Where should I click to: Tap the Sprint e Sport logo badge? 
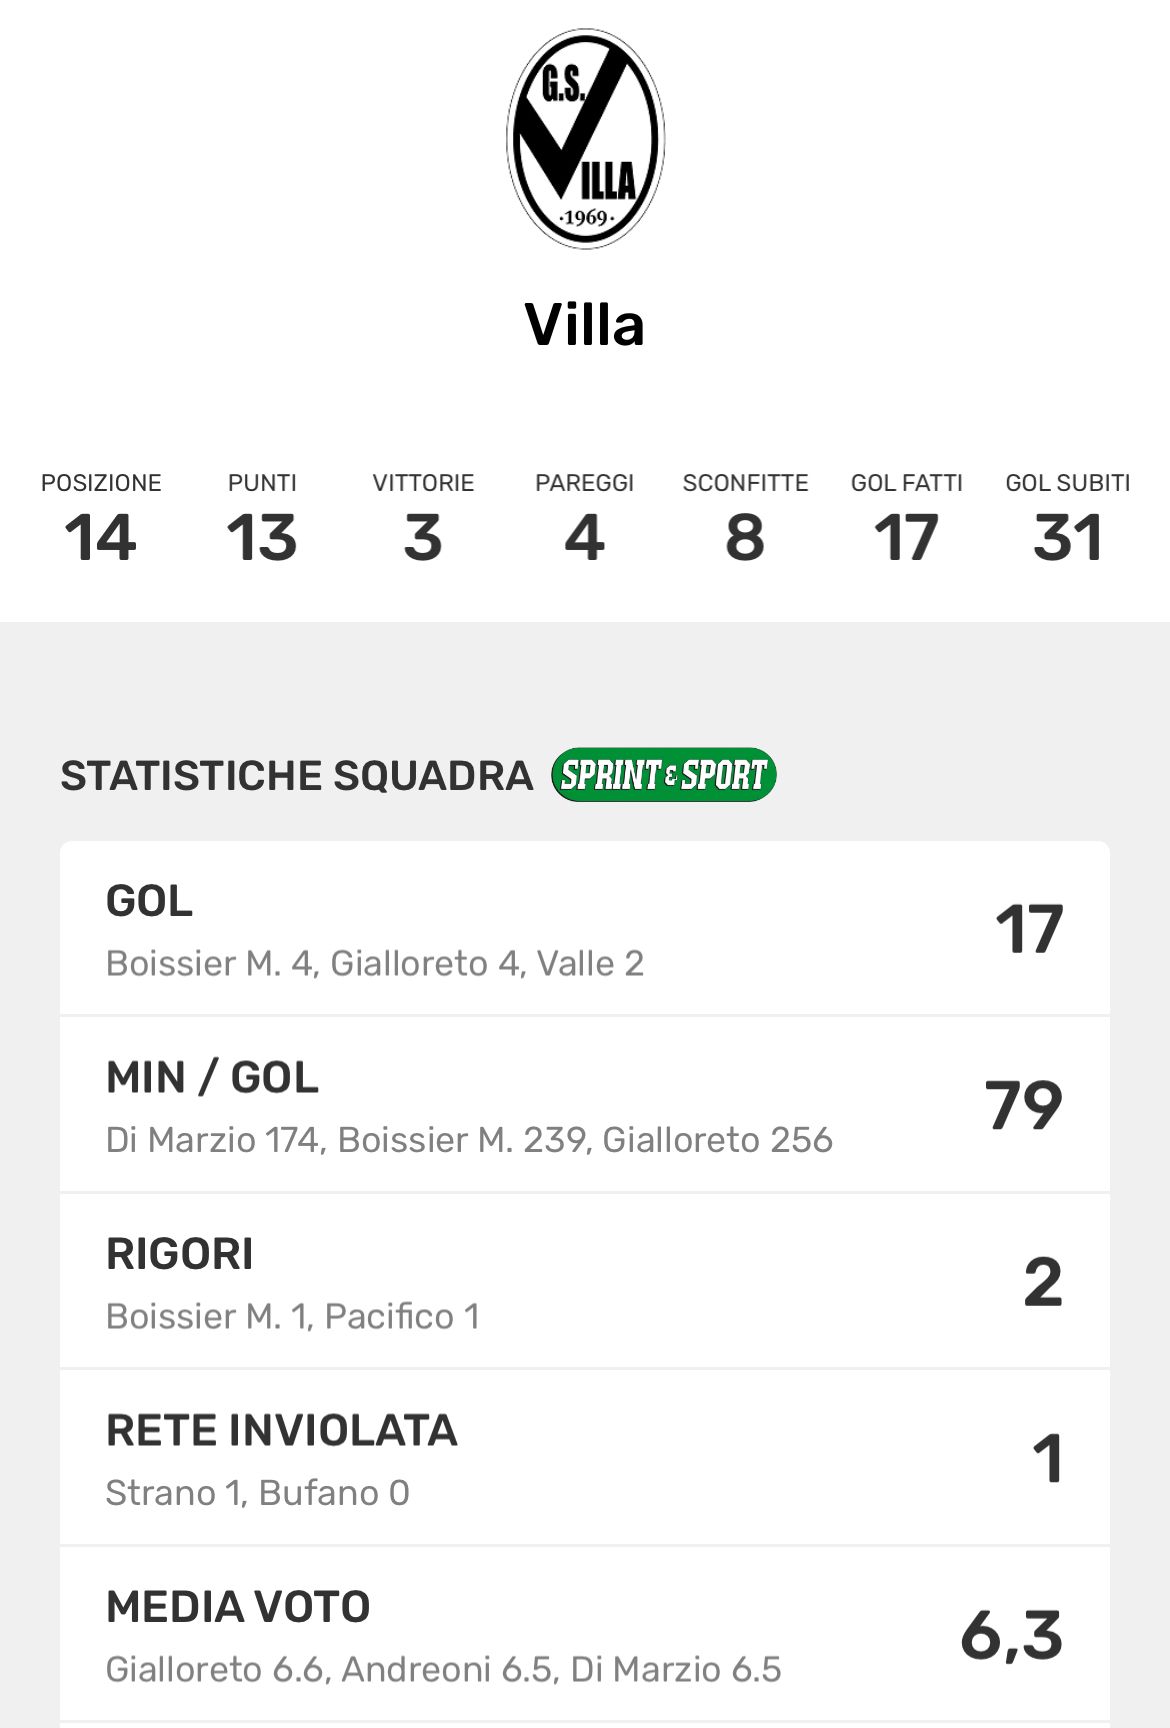point(664,775)
